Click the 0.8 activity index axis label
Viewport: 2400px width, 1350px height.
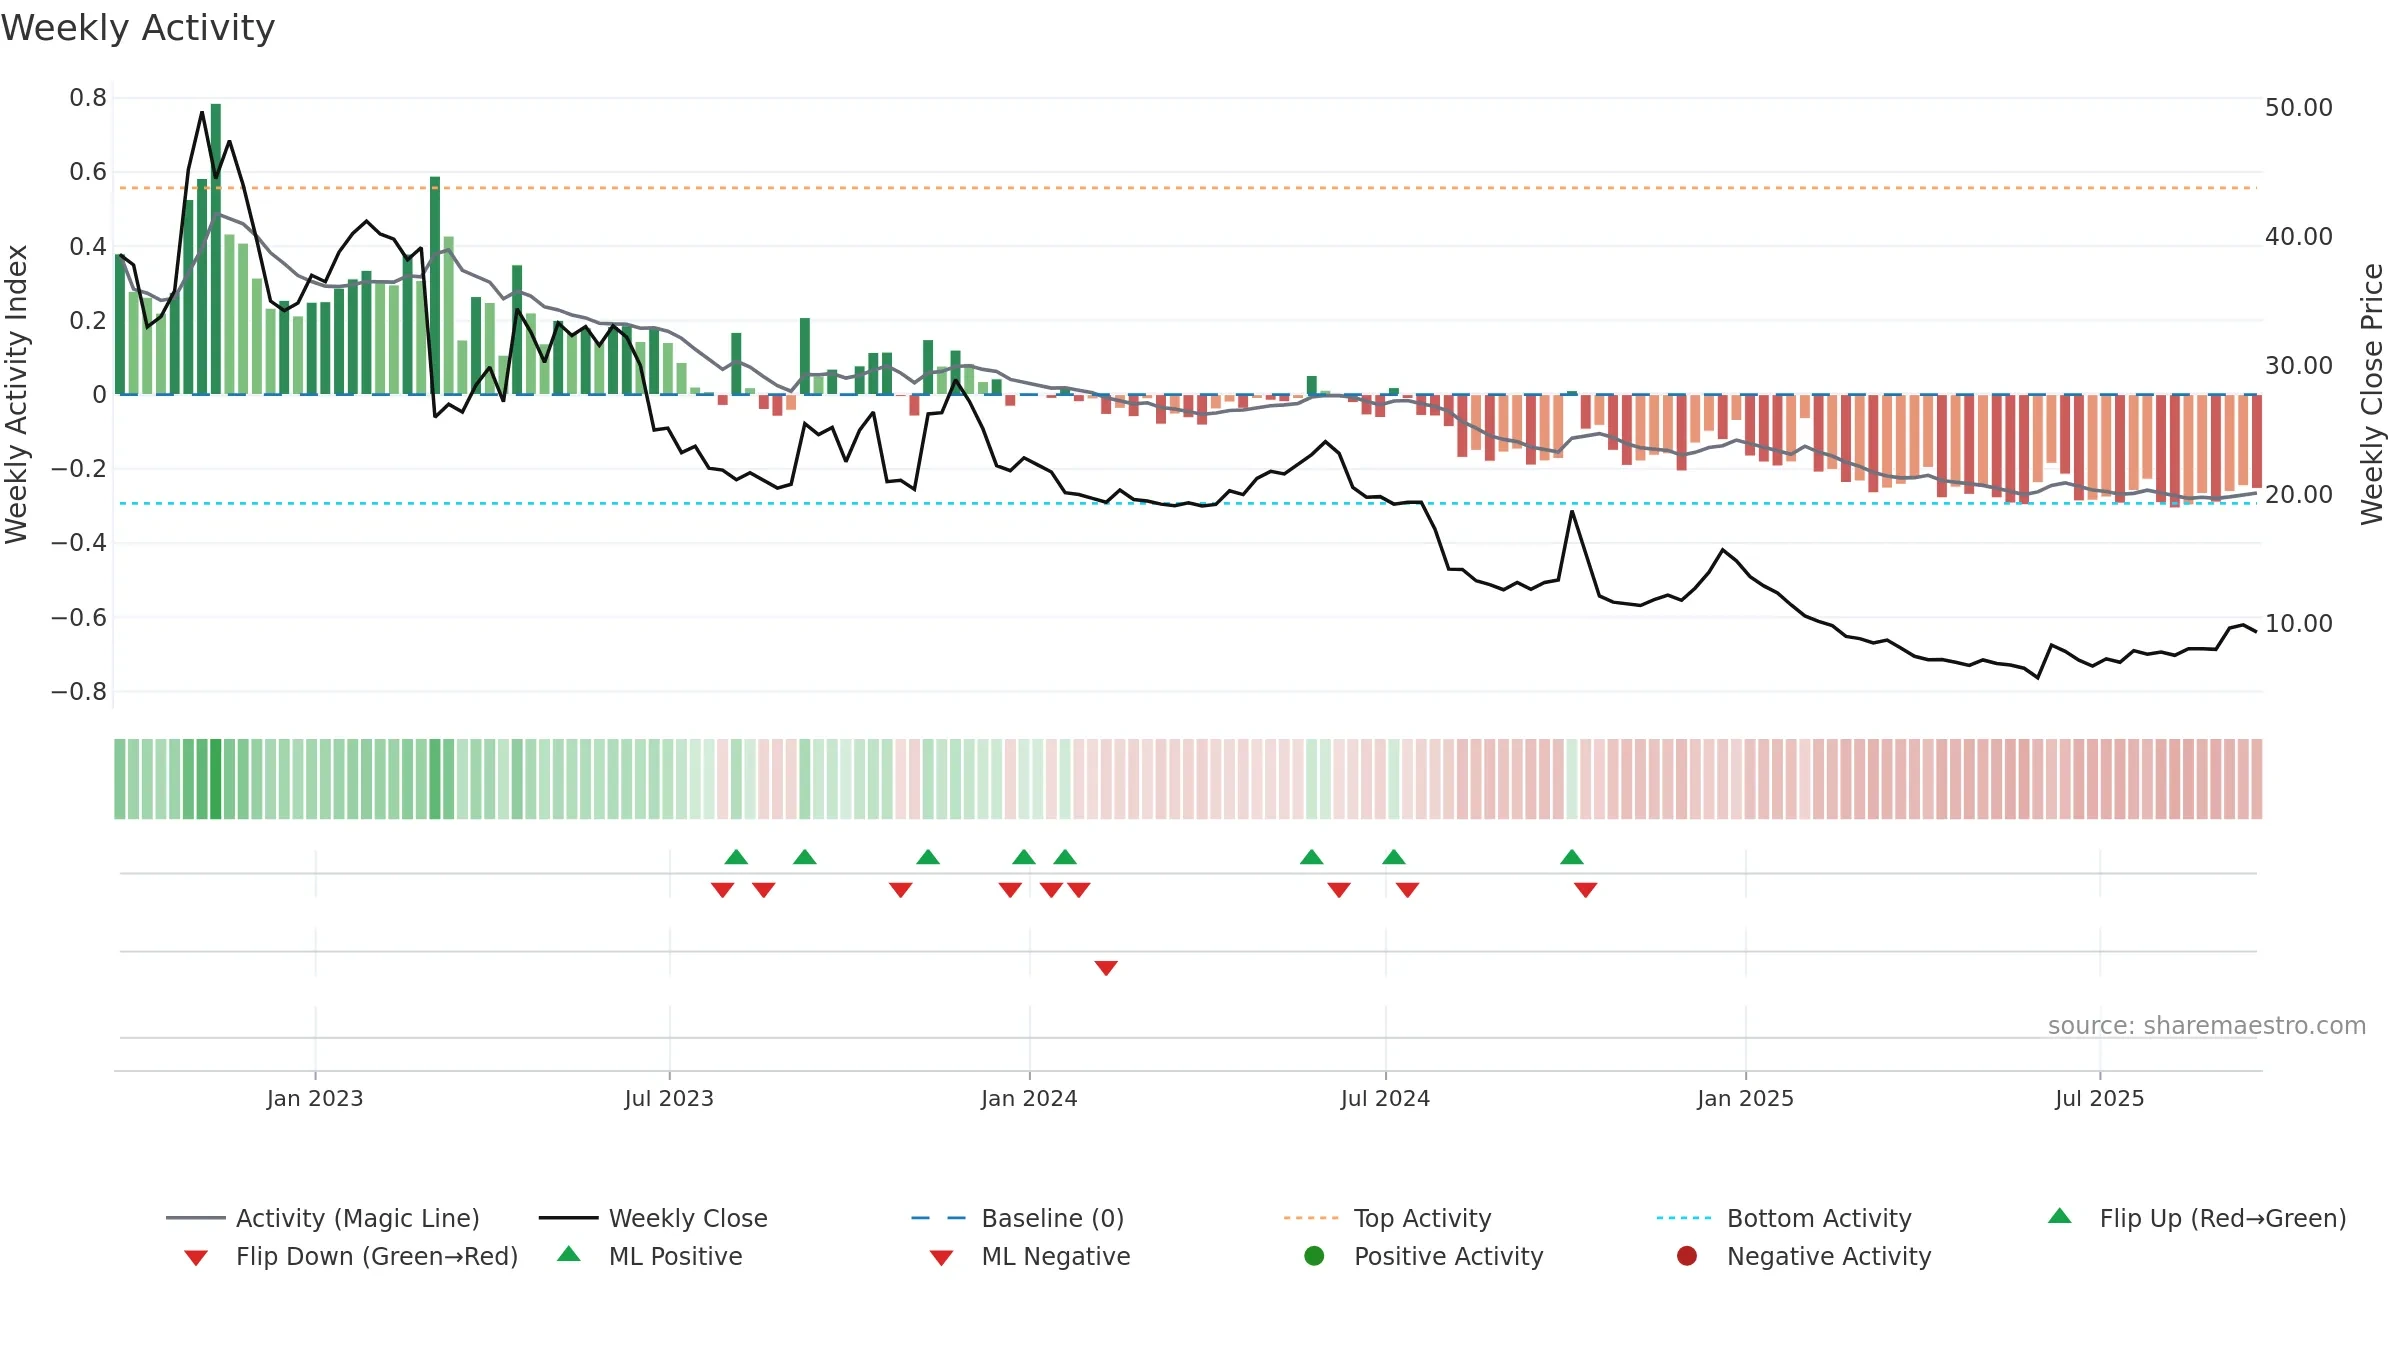tap(88, 98)
